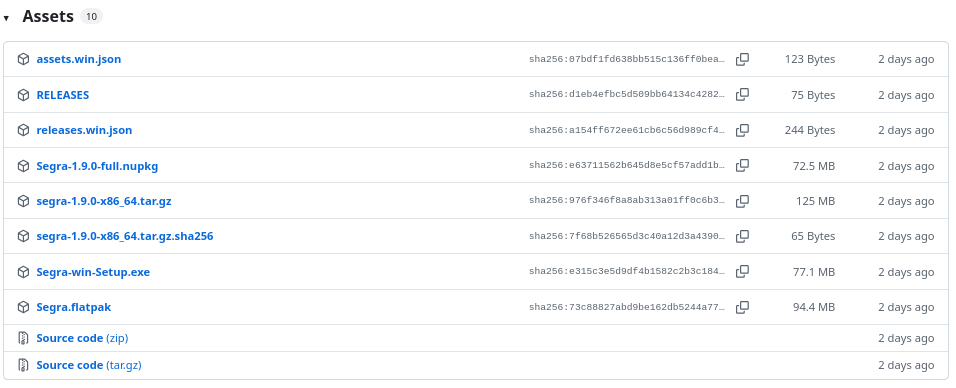The height and width of the screenshot is (388, 956).
Task: Click '2 days ago' in Segra.flatpak row
Action: click(906, 307)
